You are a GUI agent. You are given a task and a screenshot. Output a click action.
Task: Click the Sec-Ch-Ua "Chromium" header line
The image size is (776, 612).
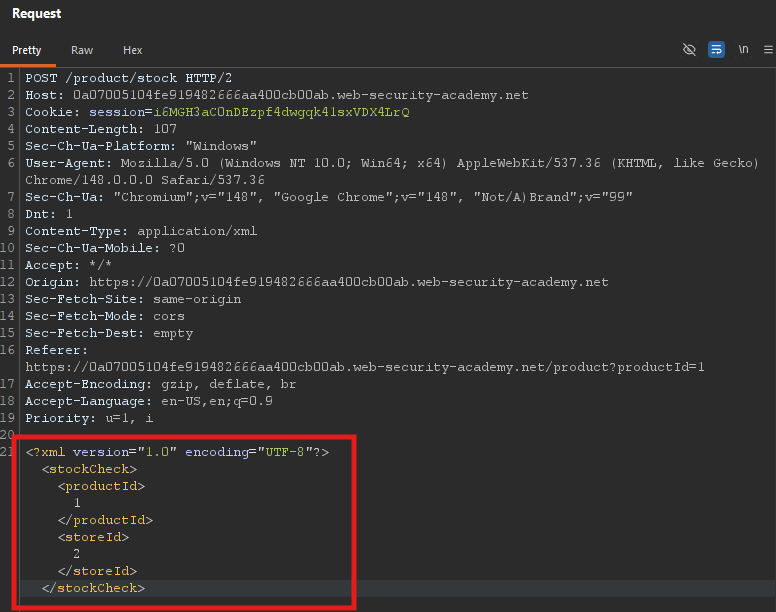coord(329,197)
